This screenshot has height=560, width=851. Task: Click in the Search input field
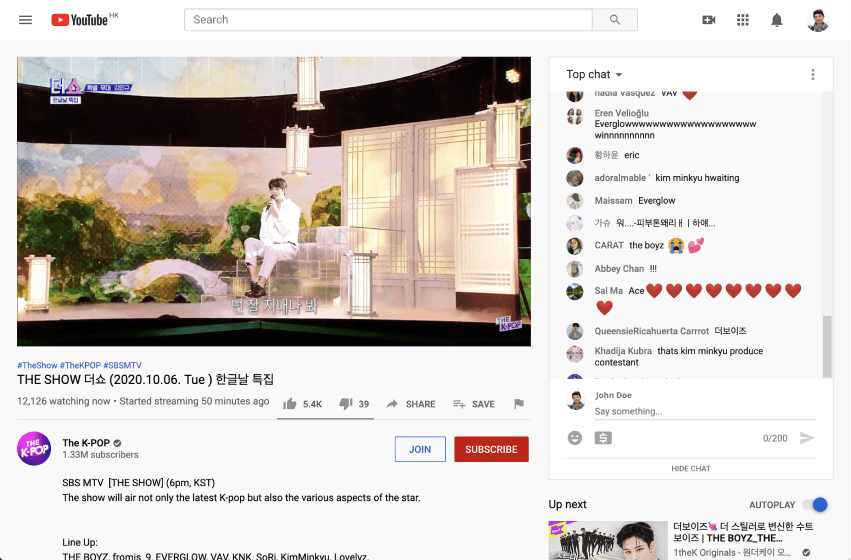click(x=389, y=20)
